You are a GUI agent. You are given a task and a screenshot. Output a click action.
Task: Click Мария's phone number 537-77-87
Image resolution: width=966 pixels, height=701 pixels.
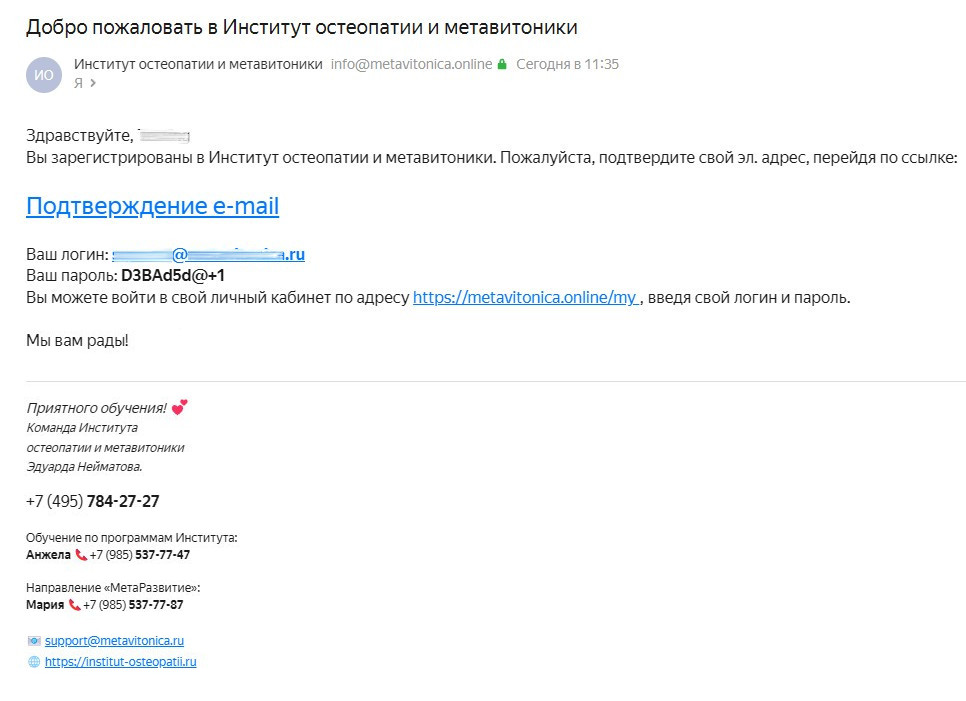click(x=156, y=605)
